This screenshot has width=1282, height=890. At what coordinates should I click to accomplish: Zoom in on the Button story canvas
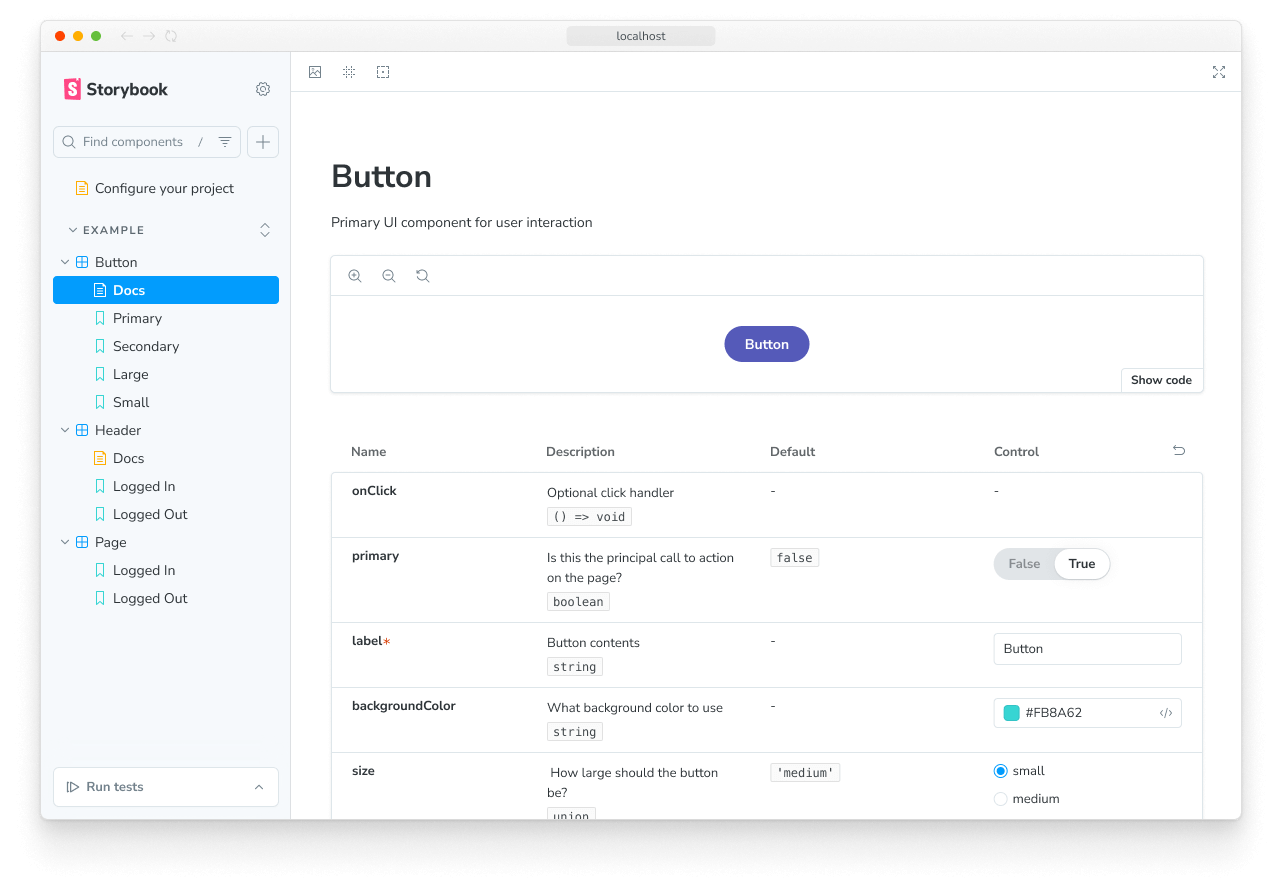pos(355,275)
